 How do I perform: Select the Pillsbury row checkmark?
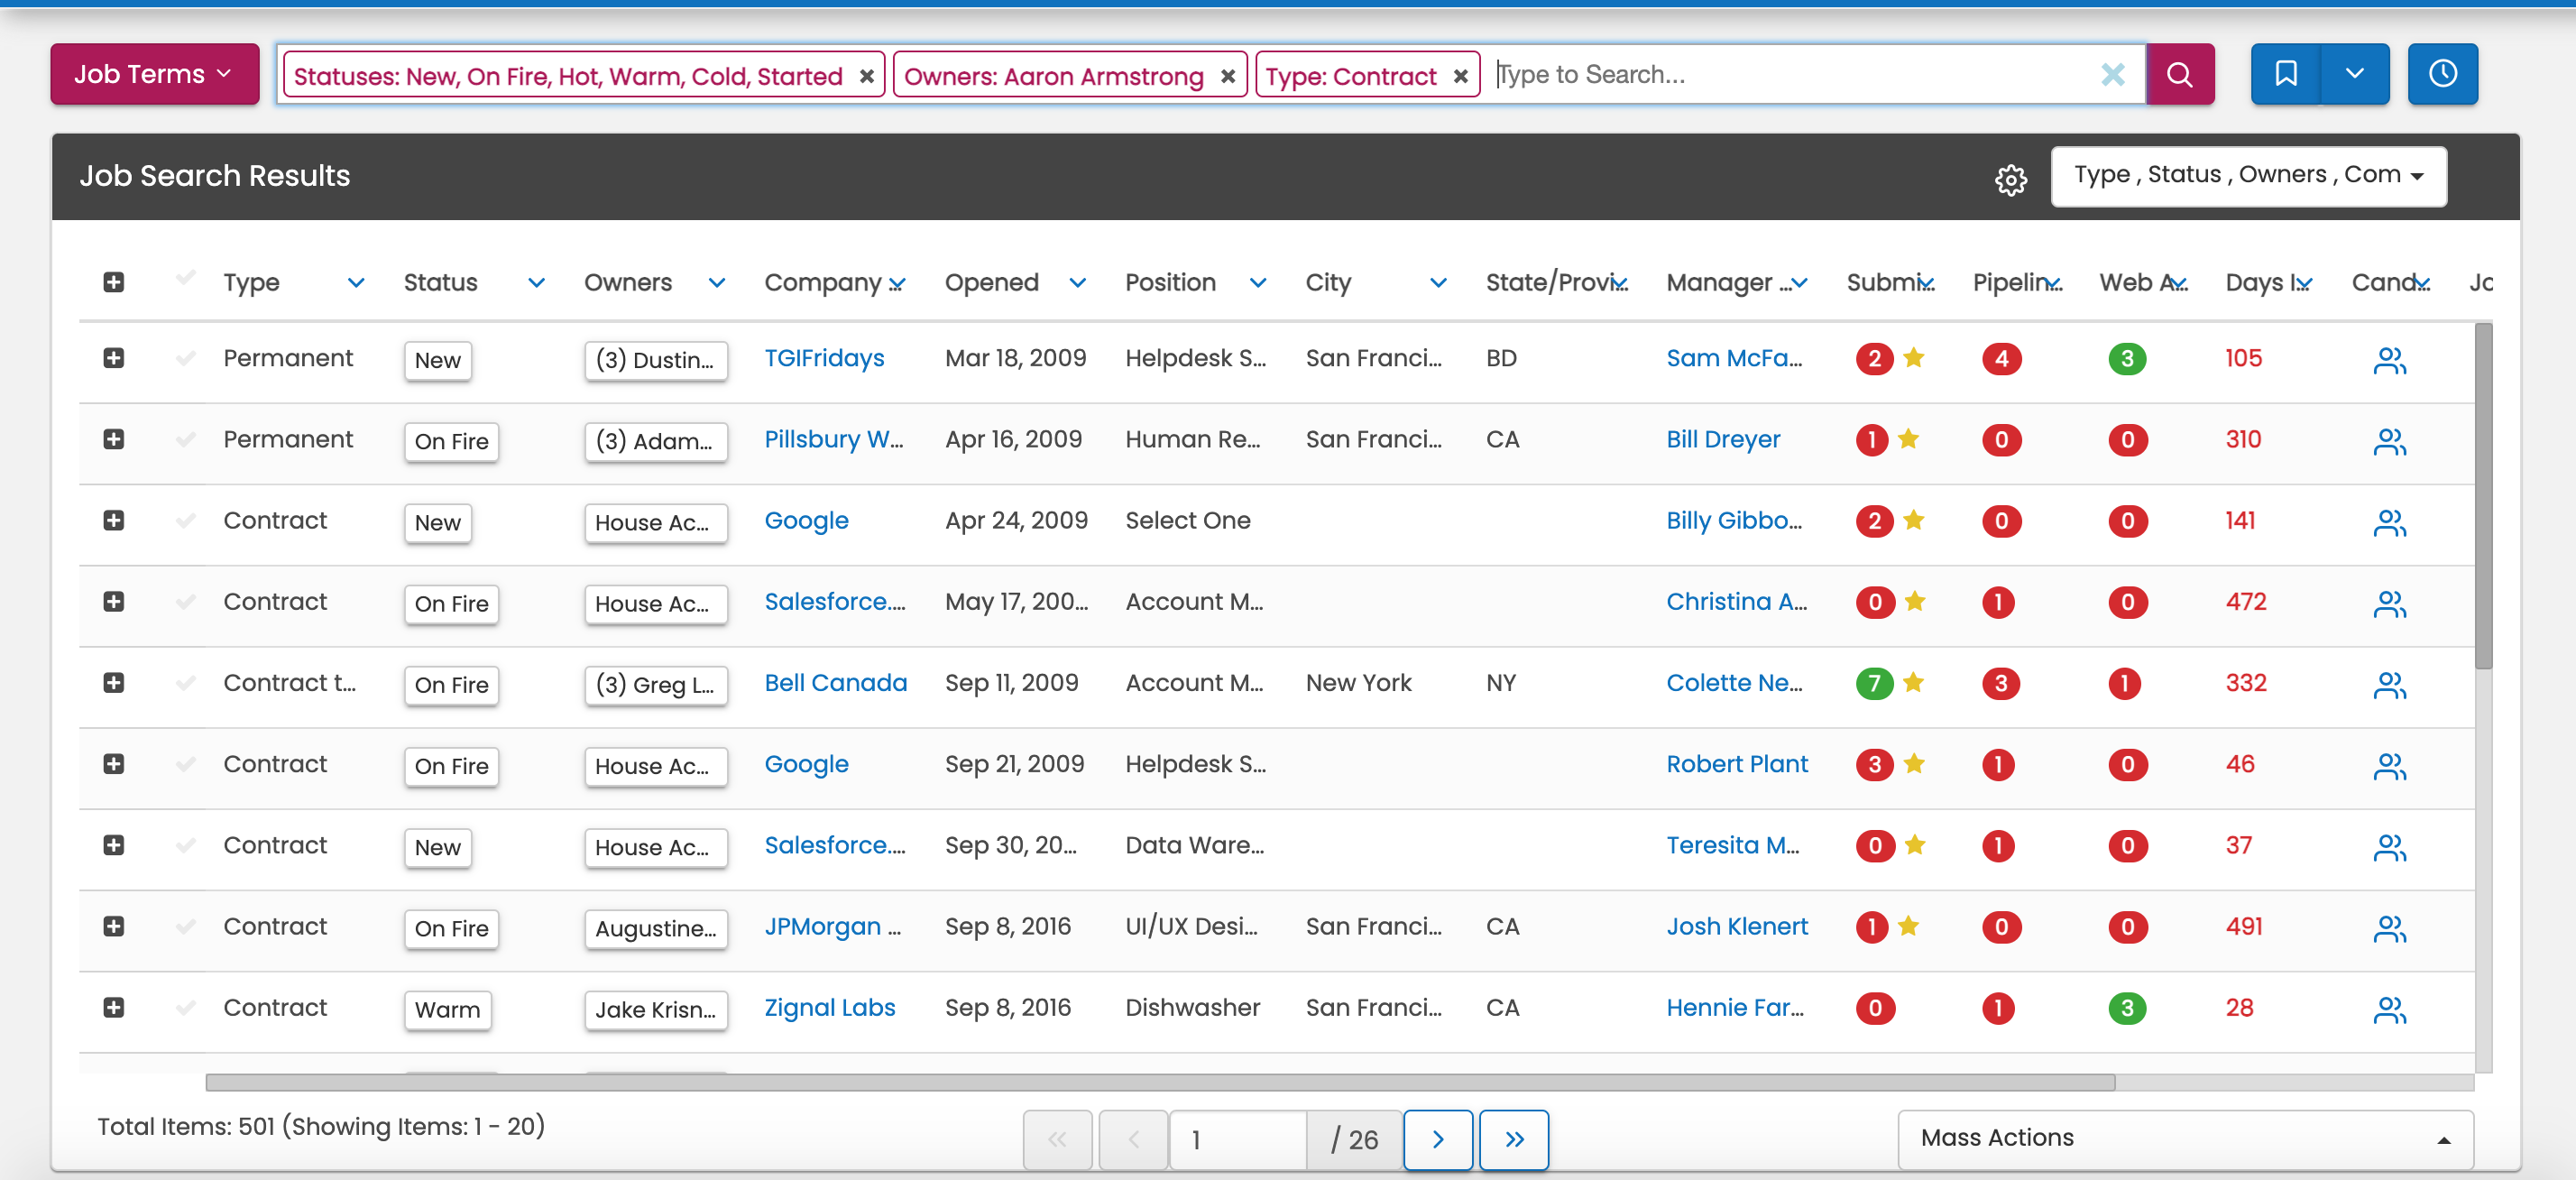pos(185,439)
